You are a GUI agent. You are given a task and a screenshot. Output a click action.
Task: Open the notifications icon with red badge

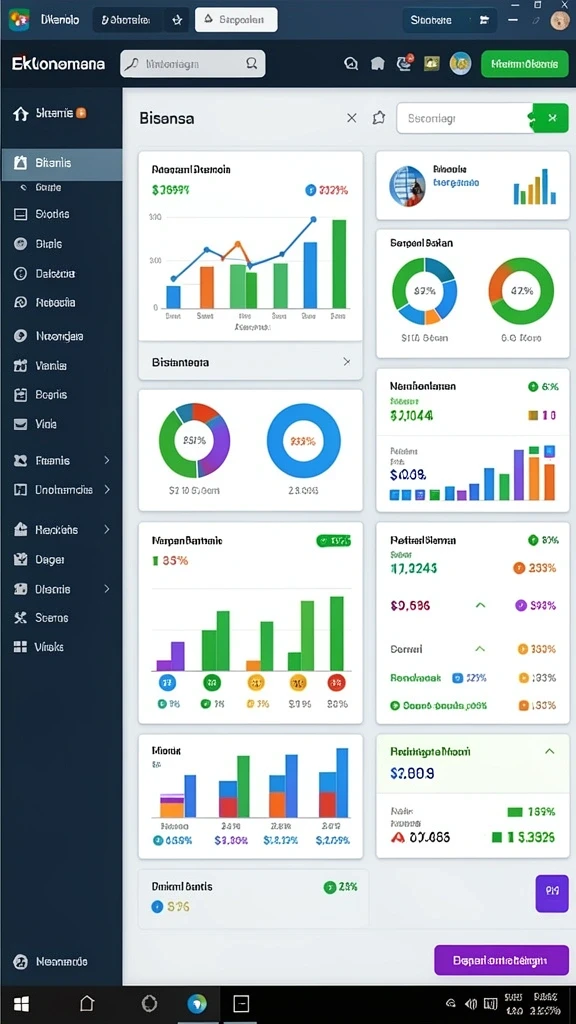click(404, 63)
